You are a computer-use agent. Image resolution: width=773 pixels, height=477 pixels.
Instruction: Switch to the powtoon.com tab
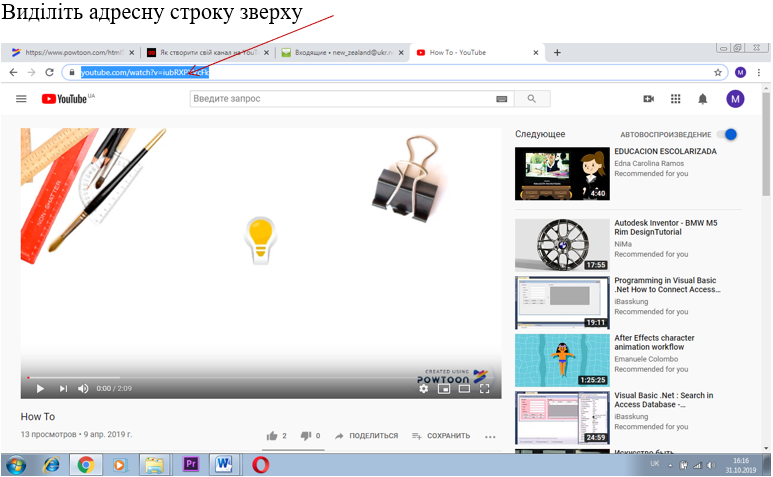(x=73, y=52)
